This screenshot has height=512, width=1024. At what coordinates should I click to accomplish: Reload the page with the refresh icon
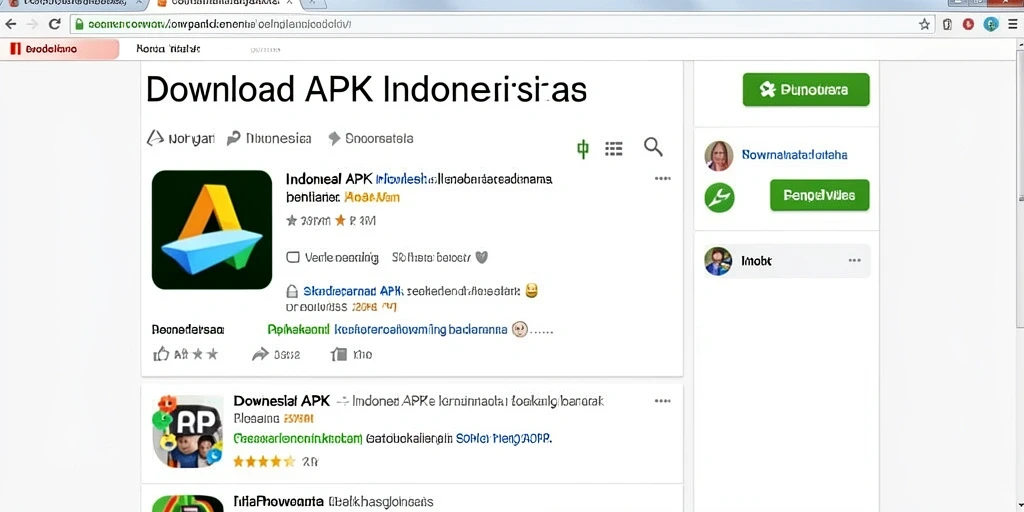(54, 24)
